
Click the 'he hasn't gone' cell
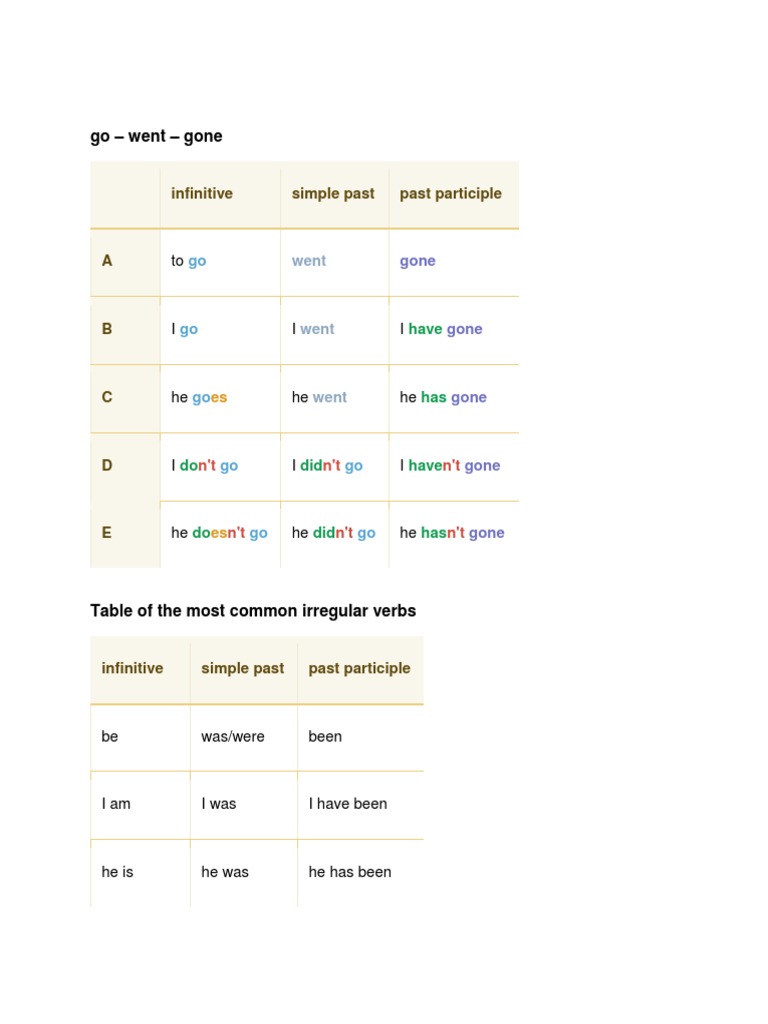(452, 533)
